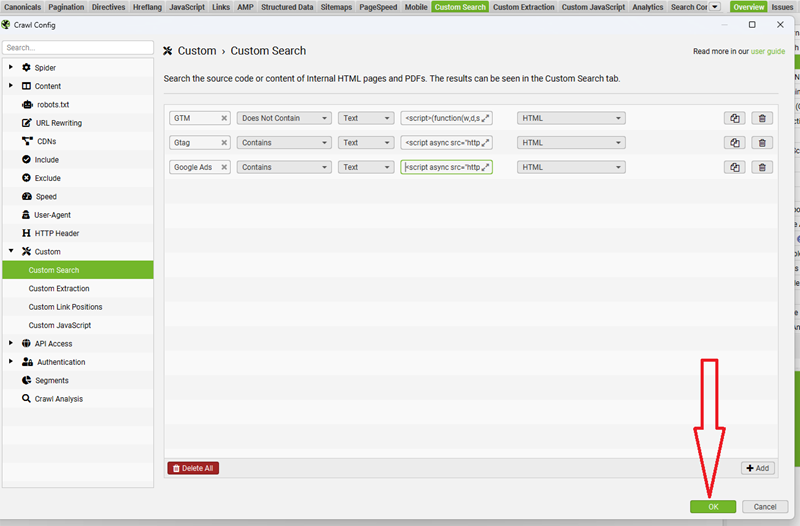
Task: Expand the Google Ads script text editor
Action: tap(485, 167)
